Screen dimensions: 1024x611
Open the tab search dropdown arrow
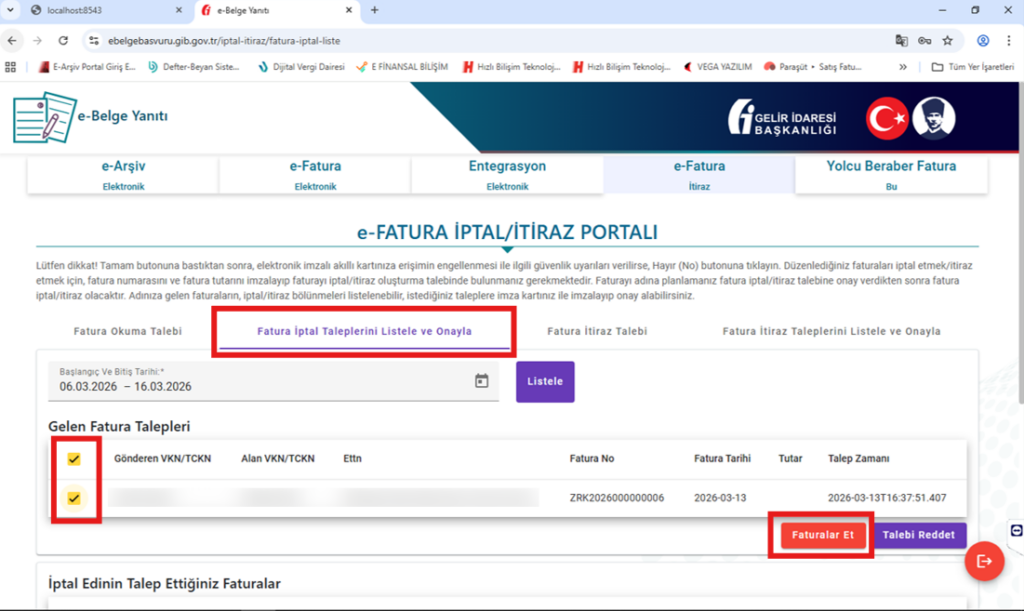[10, 10]
